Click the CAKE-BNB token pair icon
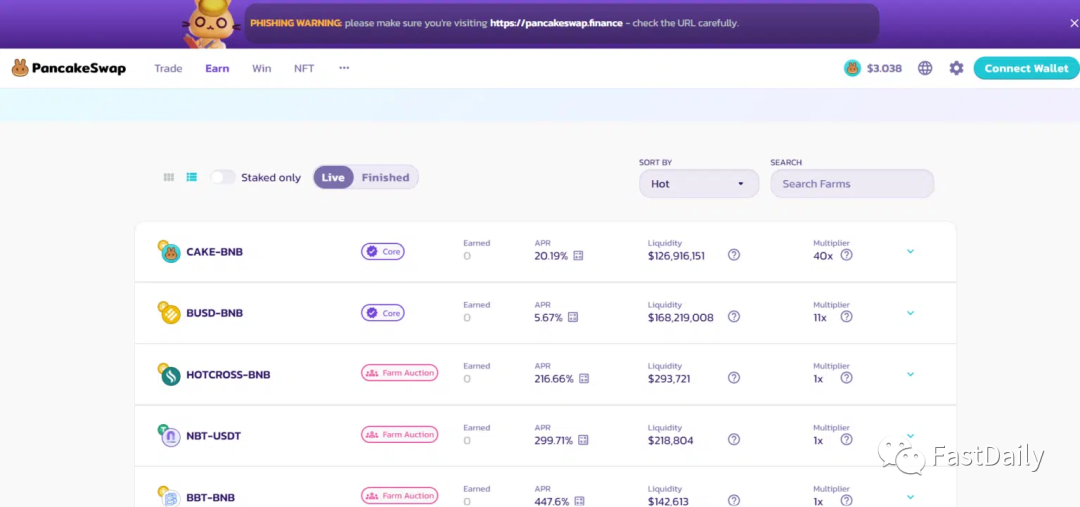Screen dimensions: 1080x507 coord(169,251)
